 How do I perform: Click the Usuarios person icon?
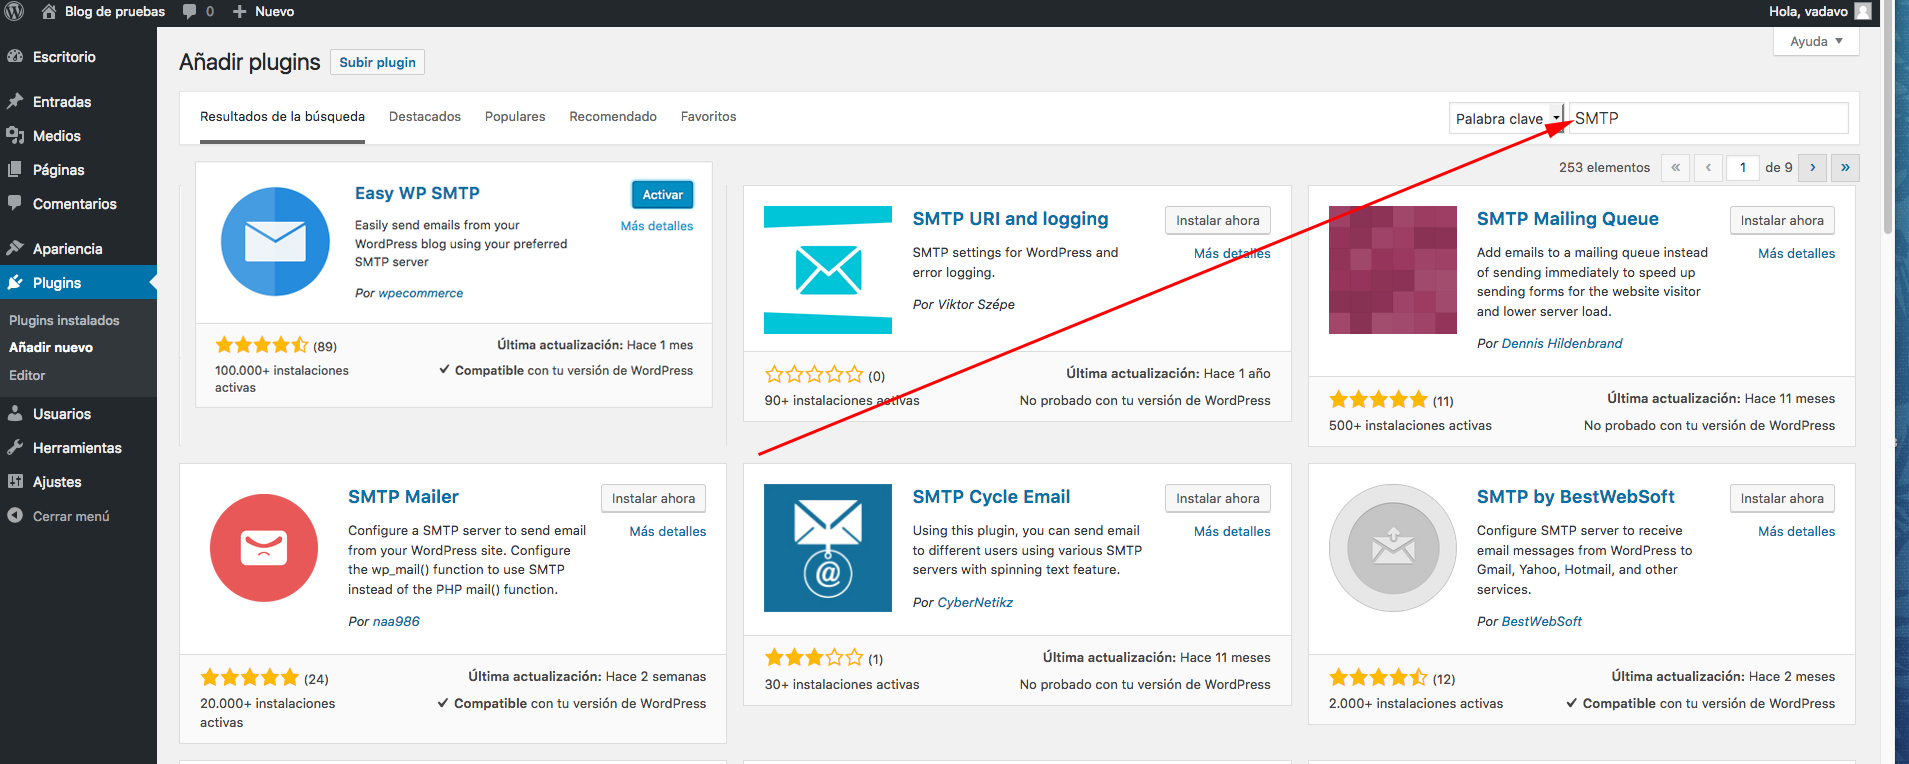(x=15, y=414)
